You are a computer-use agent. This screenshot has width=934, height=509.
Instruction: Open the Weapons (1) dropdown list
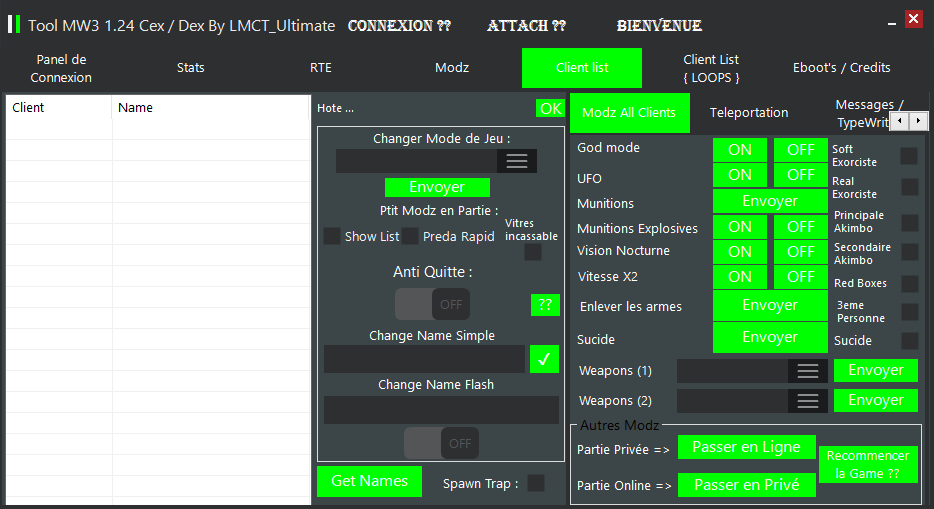coord(807,371)
